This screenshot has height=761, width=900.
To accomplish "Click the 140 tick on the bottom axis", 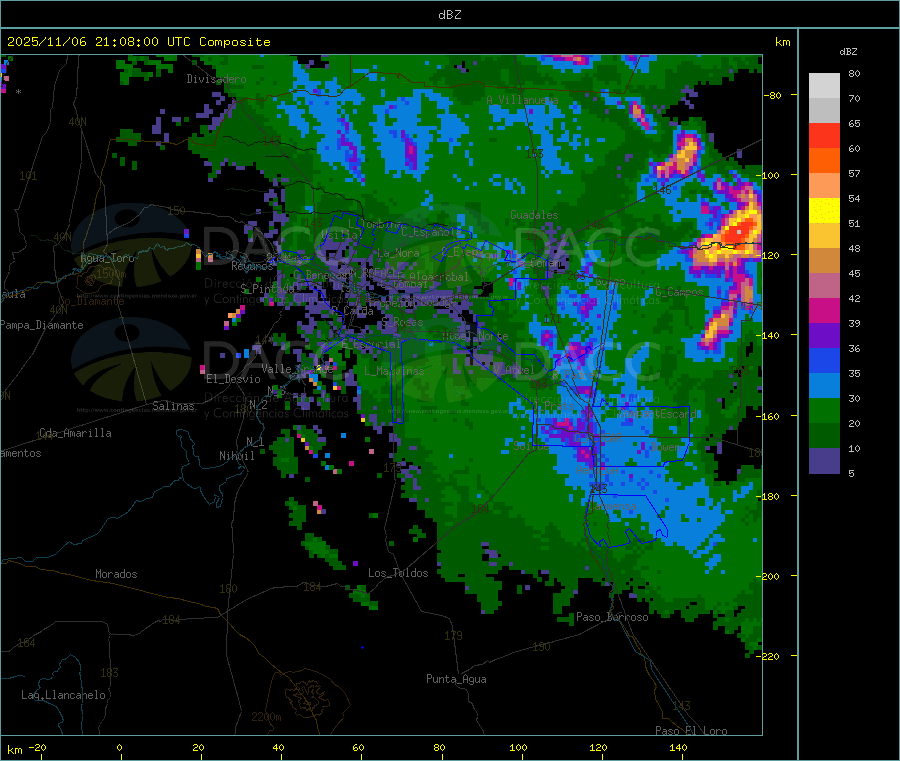I will [678, 747].
